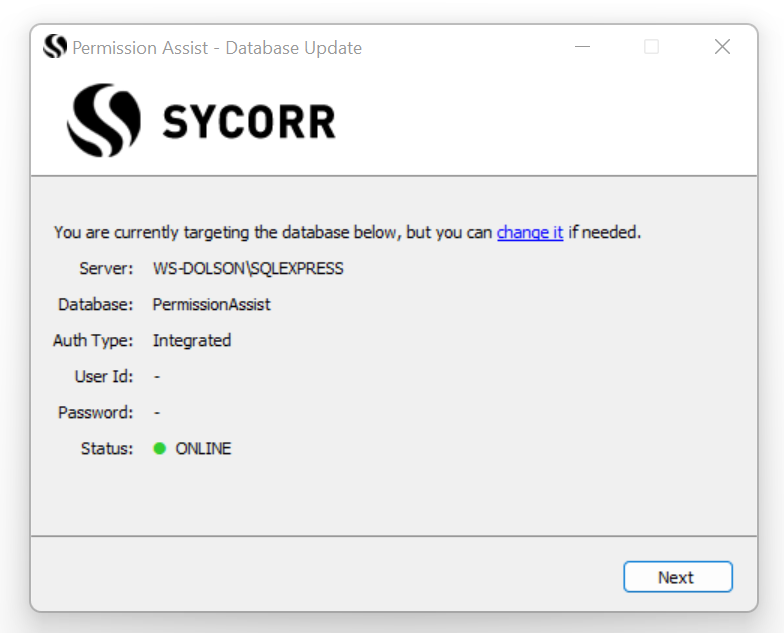The height and width of the screenshot is (633, 784).
Task: Click the Next button
Action: tap(677, 577)
